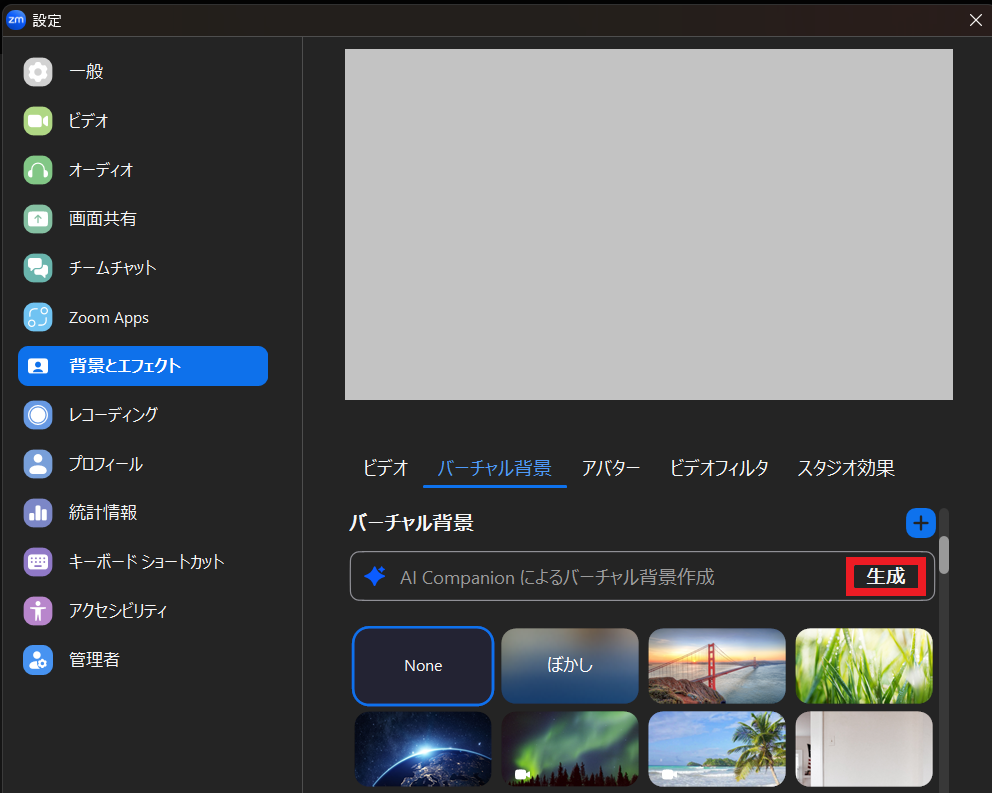The width and height of the screenshot is (992, 793).
Task: Open the Zoom Apps icon
Action: (38, 318)
